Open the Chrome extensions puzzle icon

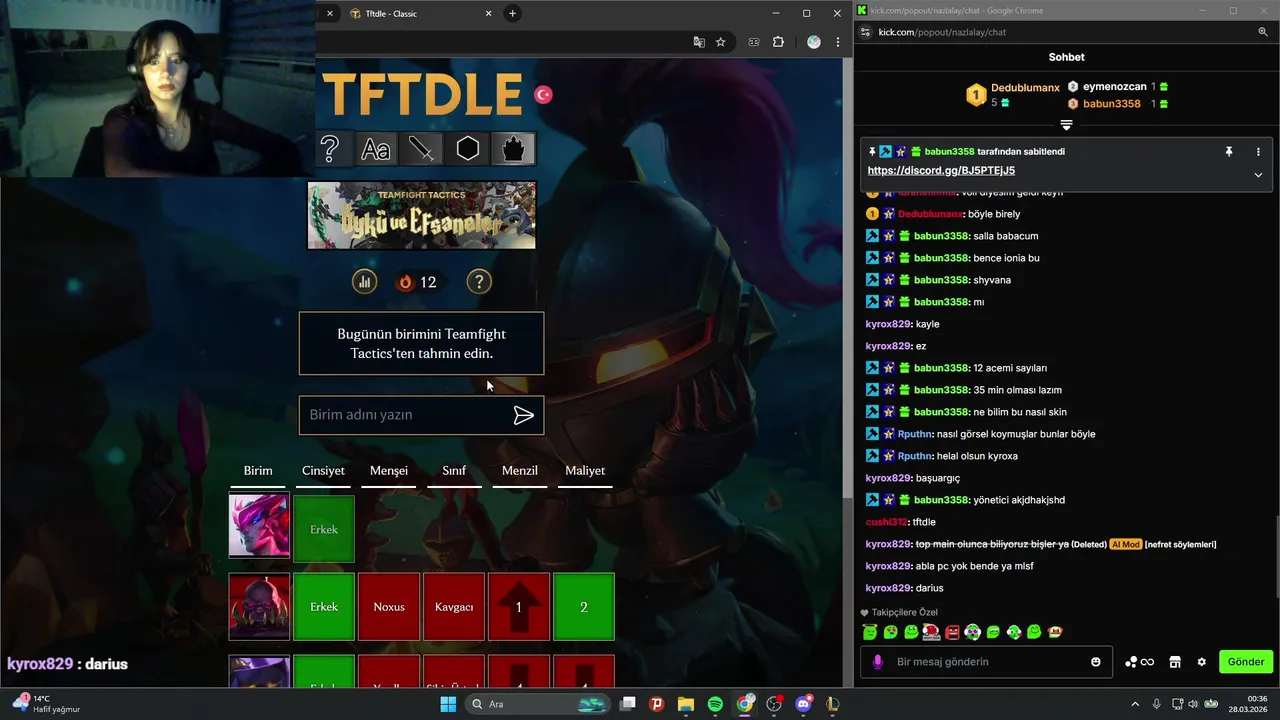pyautogui.click(x=779, y=42)
